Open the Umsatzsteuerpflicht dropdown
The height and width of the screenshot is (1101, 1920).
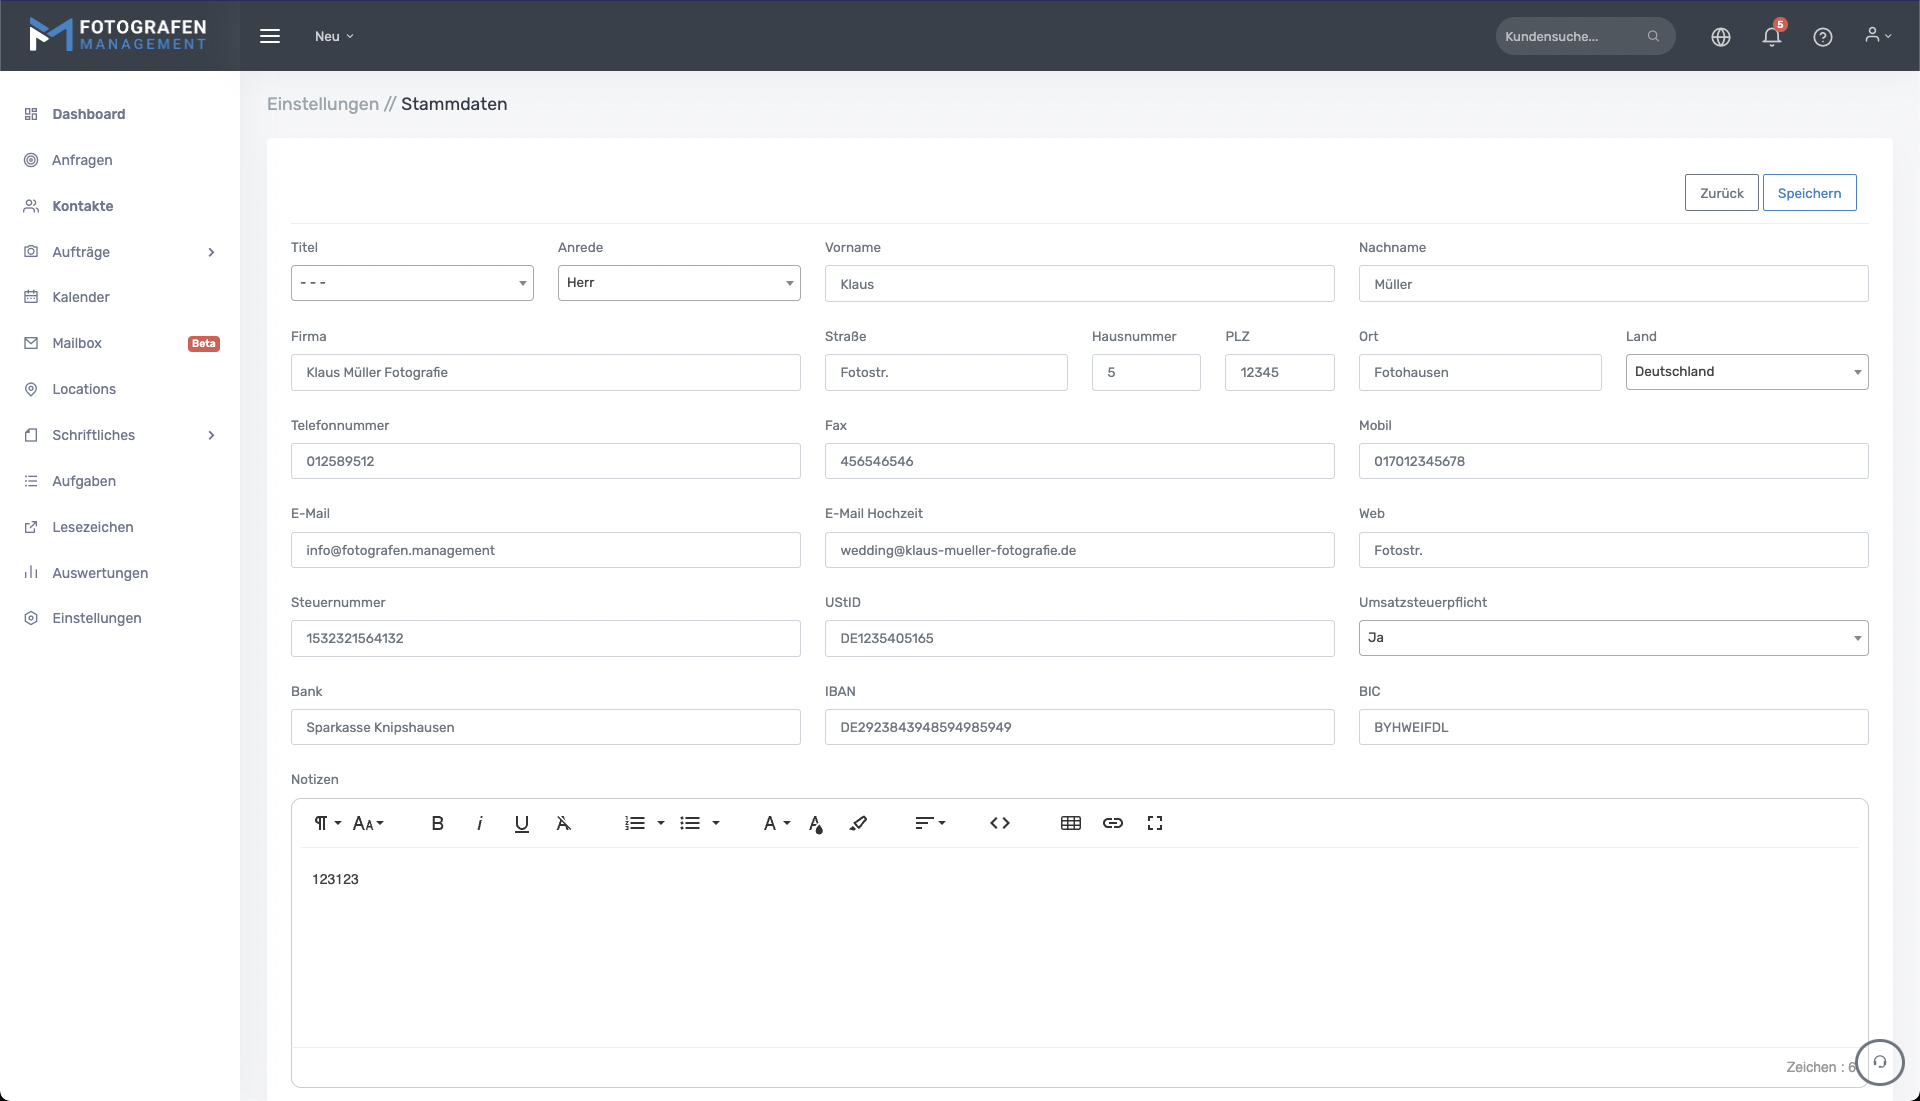pyautogui.click(x=1612, y=638)
